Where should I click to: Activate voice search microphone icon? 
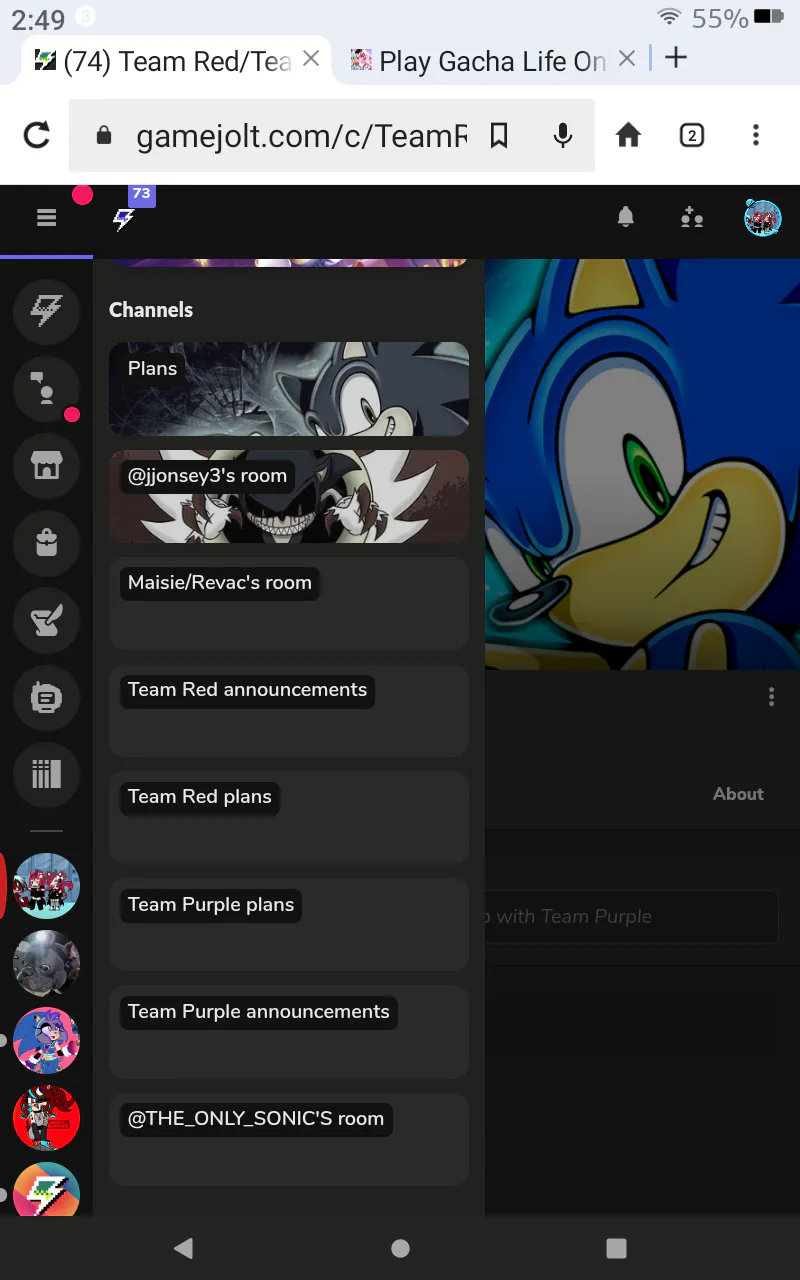(x=563, y=135)
